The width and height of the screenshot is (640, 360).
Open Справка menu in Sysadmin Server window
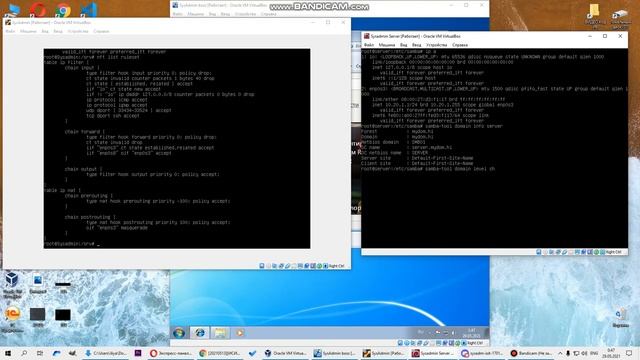pos(460,45)
